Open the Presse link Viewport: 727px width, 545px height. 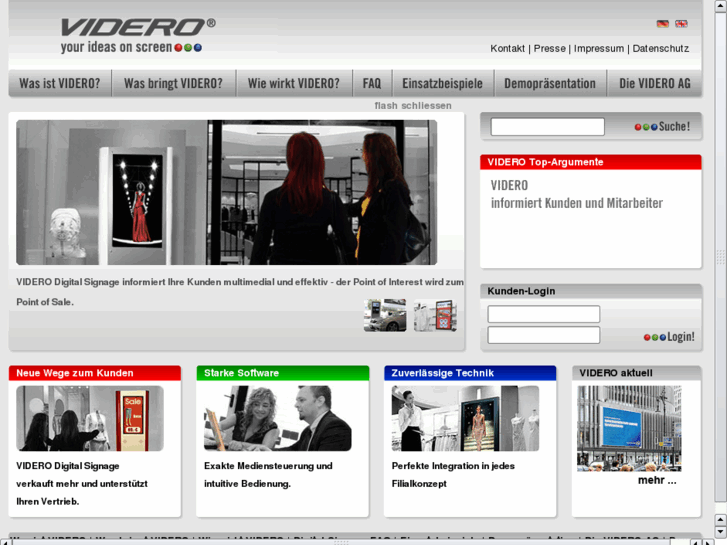tap(549, 48)
